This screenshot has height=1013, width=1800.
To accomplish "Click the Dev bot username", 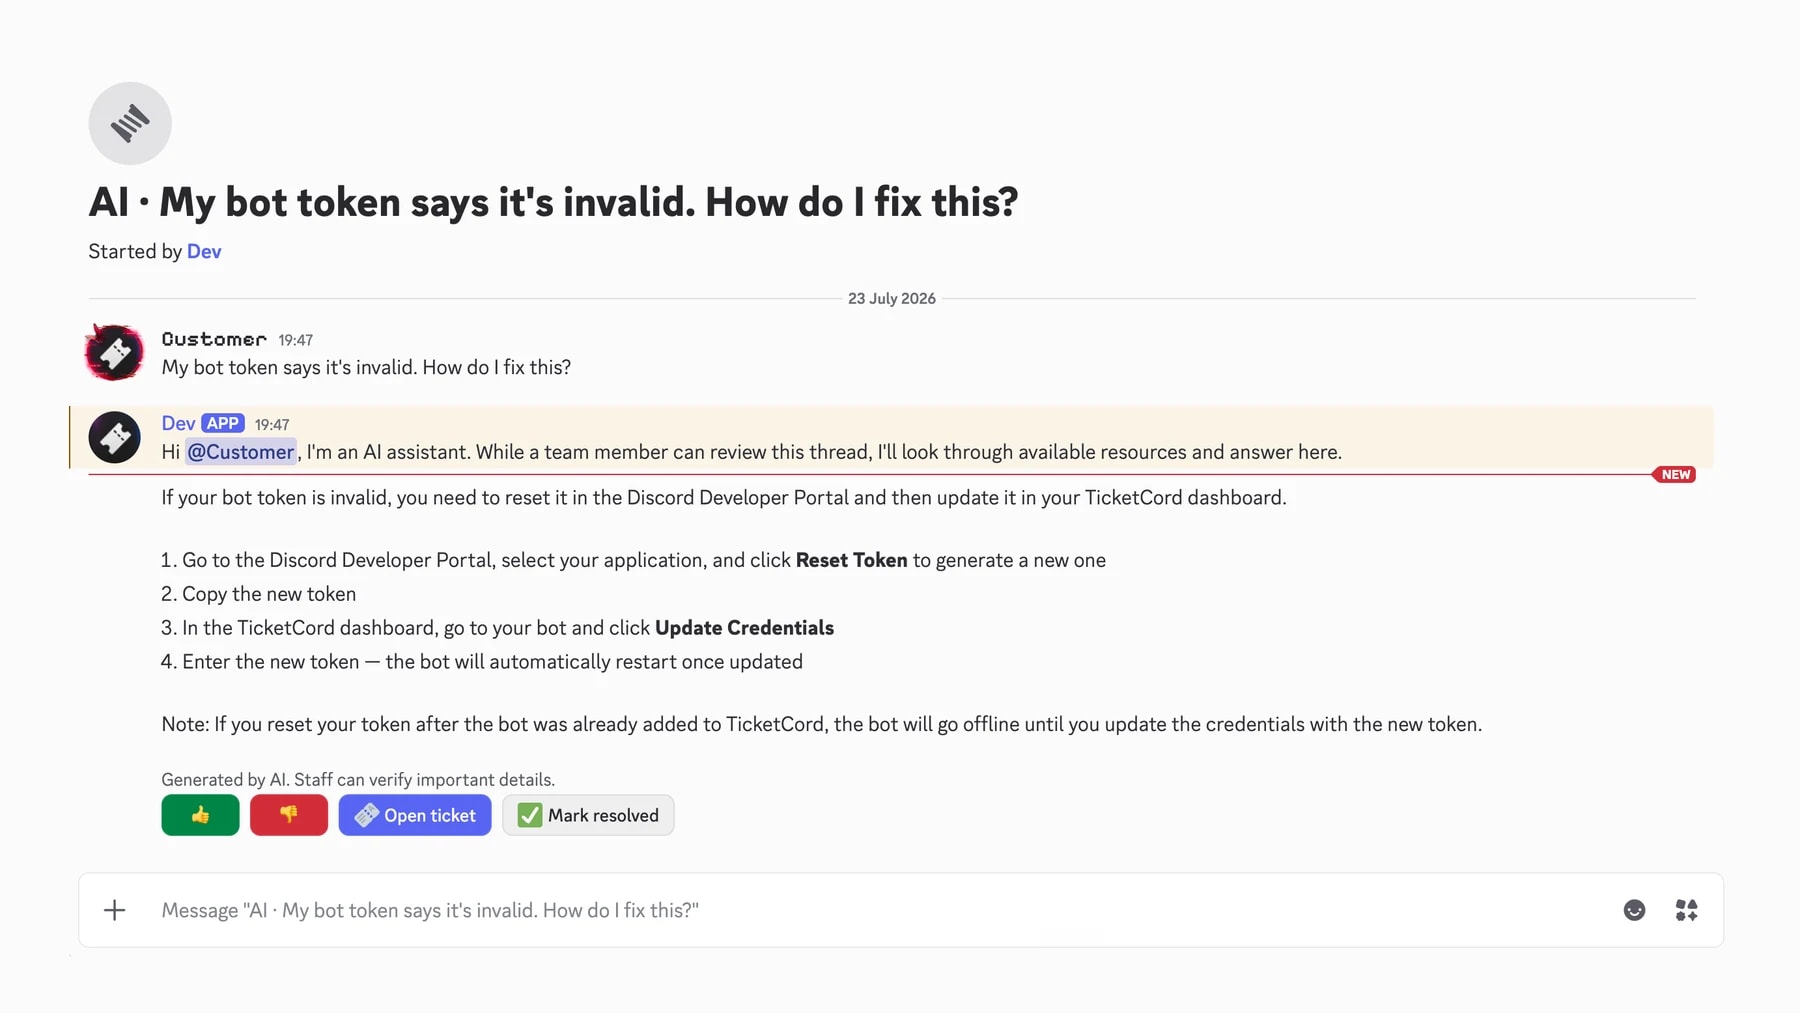I will pyautogui.click(x=178, y=423).
